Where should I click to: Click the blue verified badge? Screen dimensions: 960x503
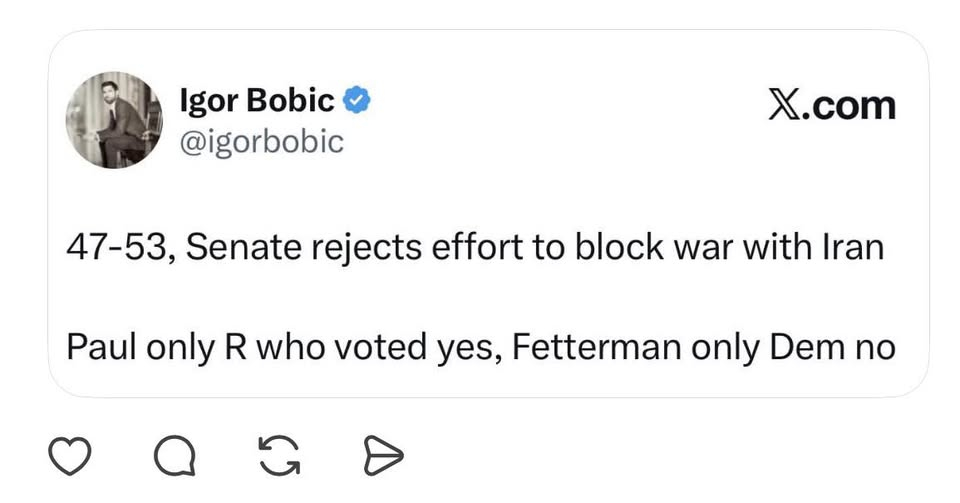(358, 100)
